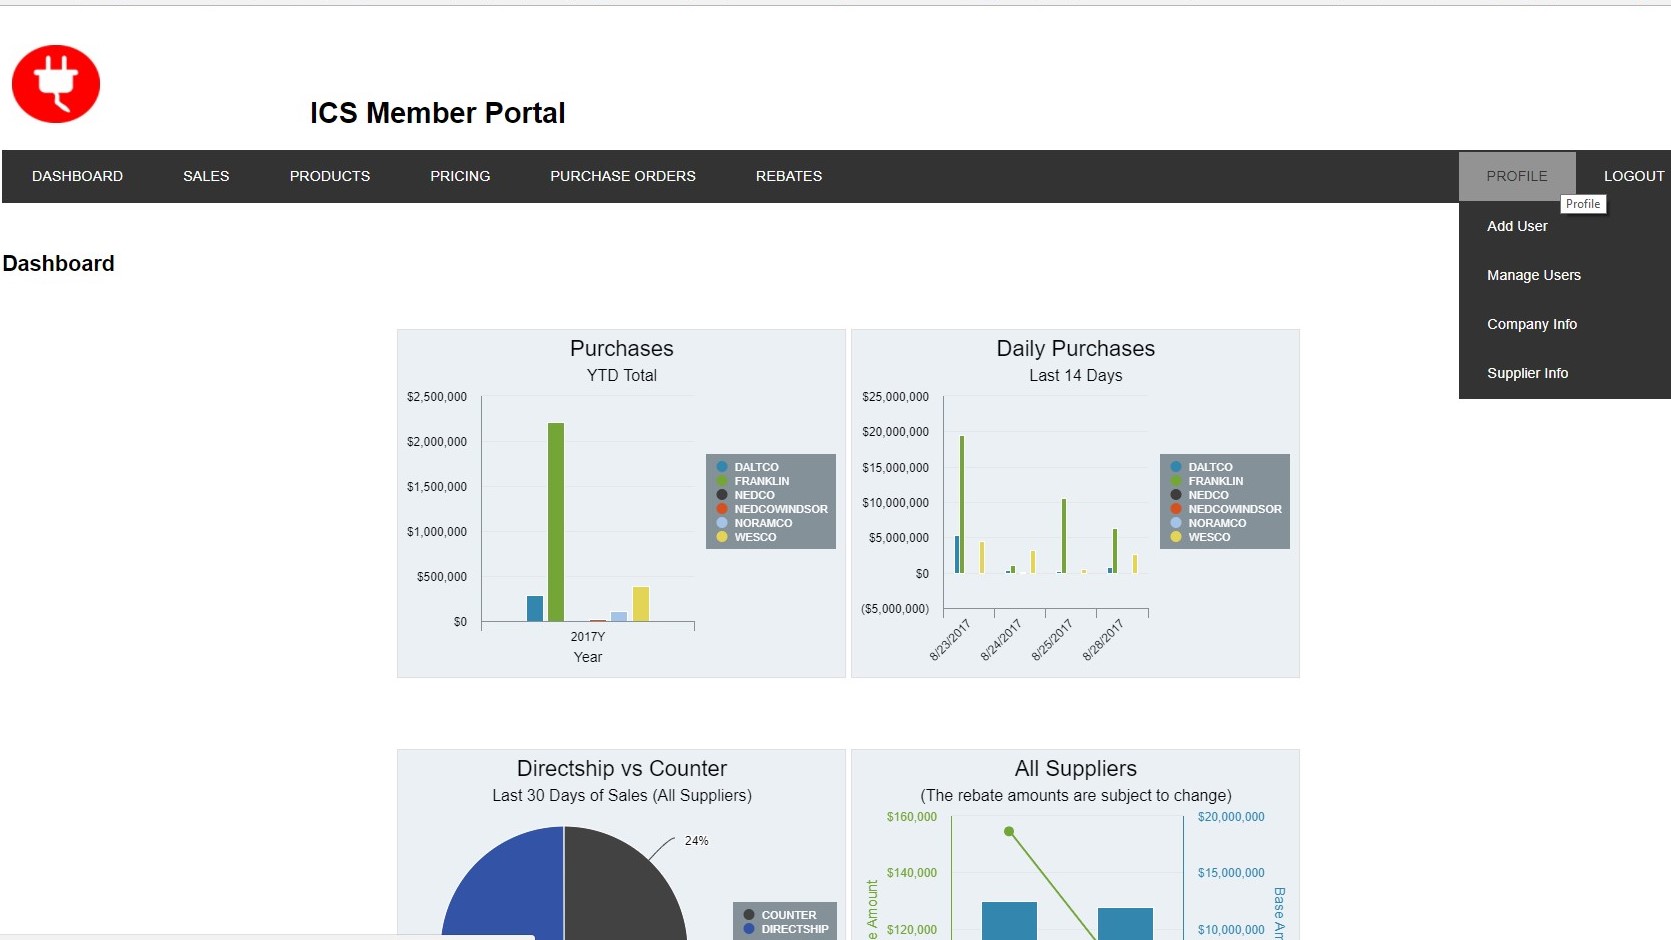Open Supplier Info from Profile dropdown
This screenshot has height=940, width=1671.
point(1527,373)
